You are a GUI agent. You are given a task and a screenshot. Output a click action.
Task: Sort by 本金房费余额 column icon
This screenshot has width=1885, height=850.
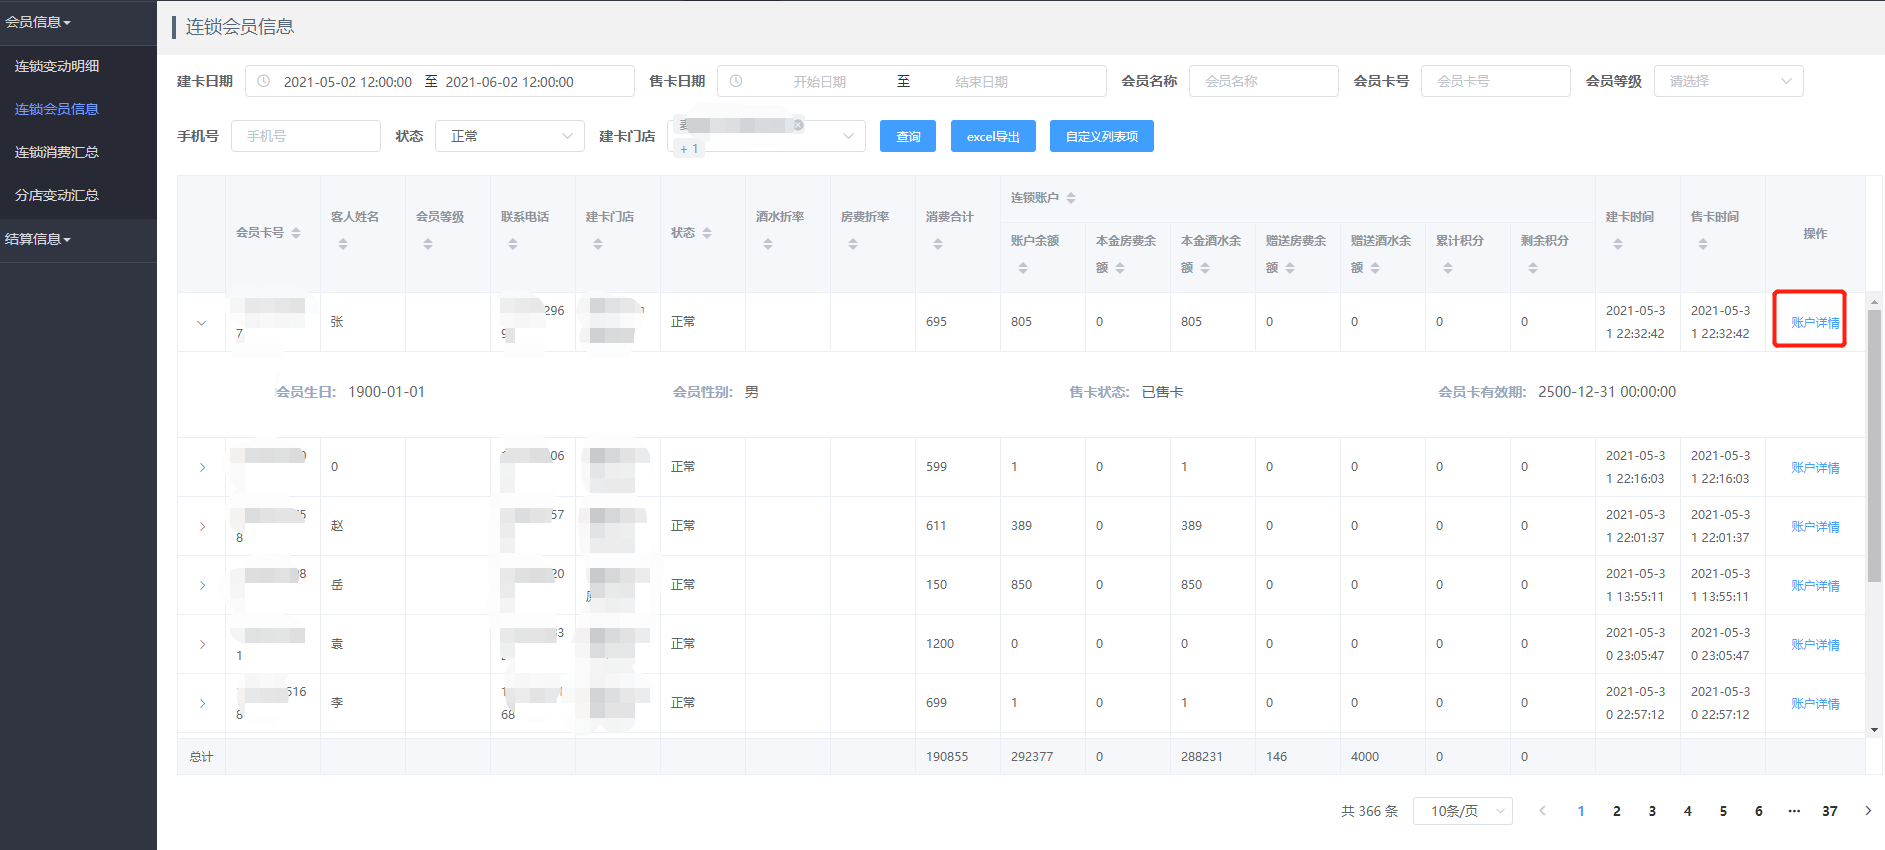coord(1120,268)
